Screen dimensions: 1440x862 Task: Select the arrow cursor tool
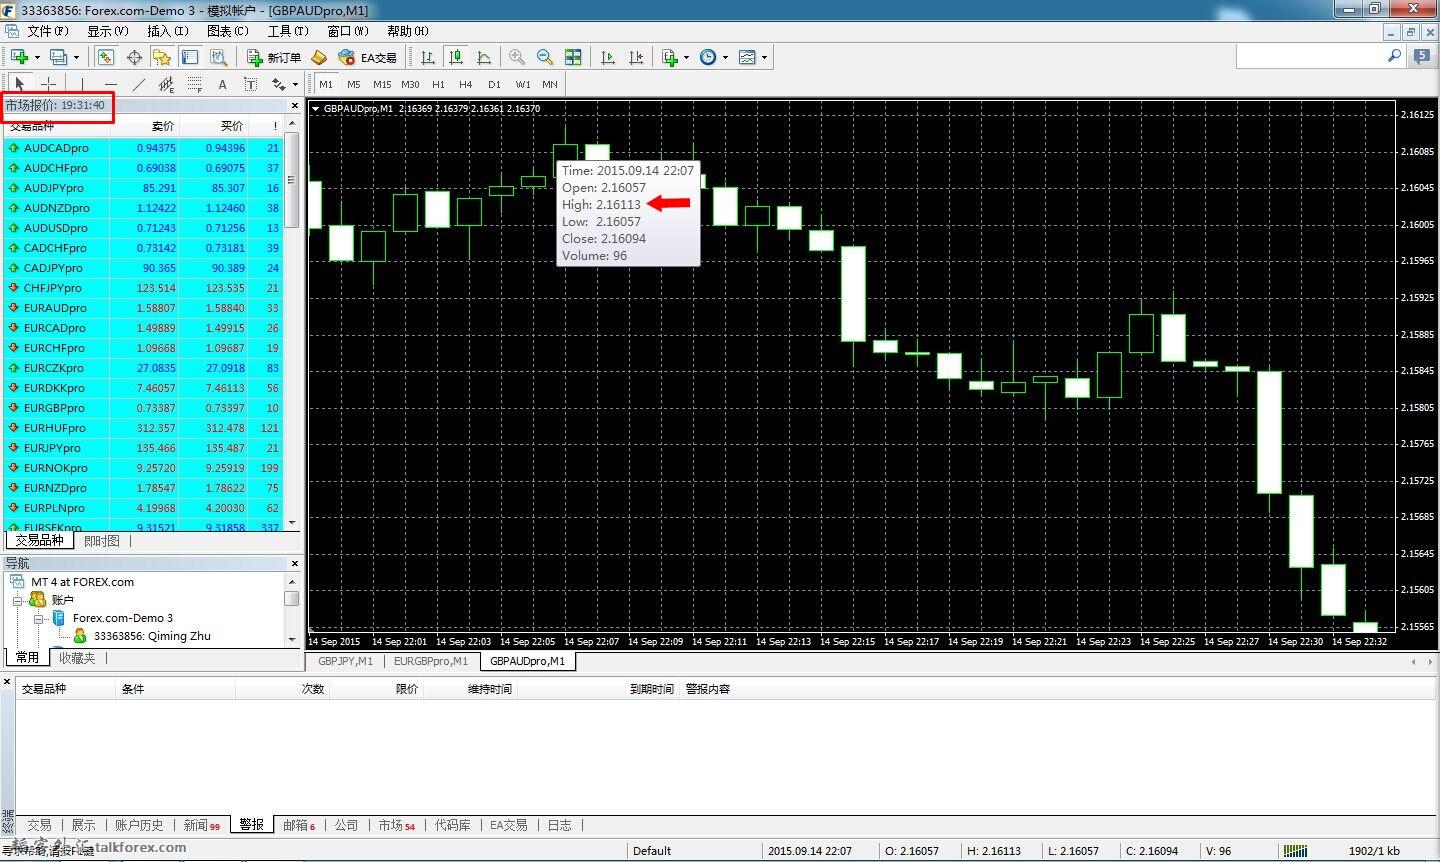pos(19,84)
